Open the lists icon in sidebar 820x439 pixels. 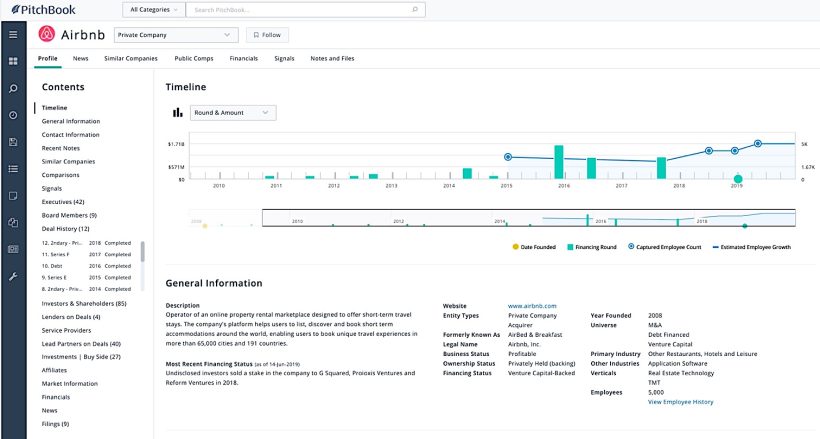tap(13, 169)
